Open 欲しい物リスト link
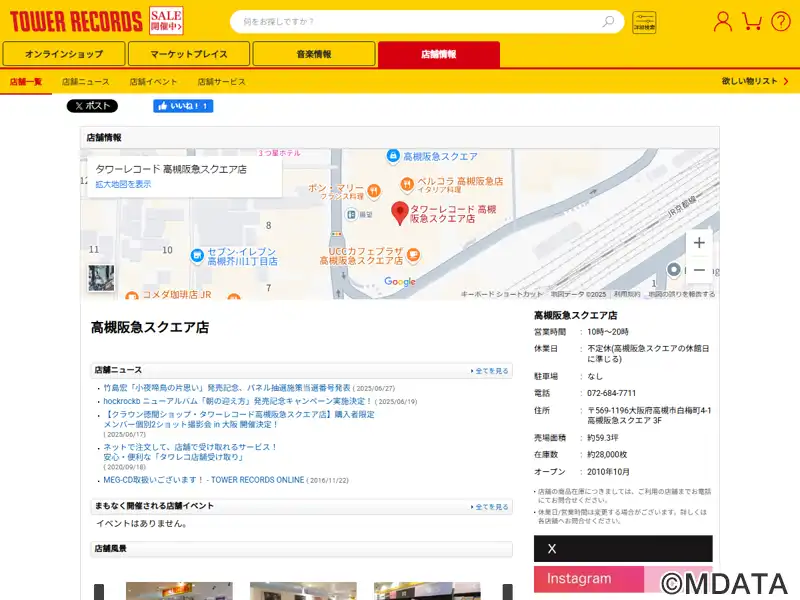This screenshot has width=800, height=600. coord(755,81)
